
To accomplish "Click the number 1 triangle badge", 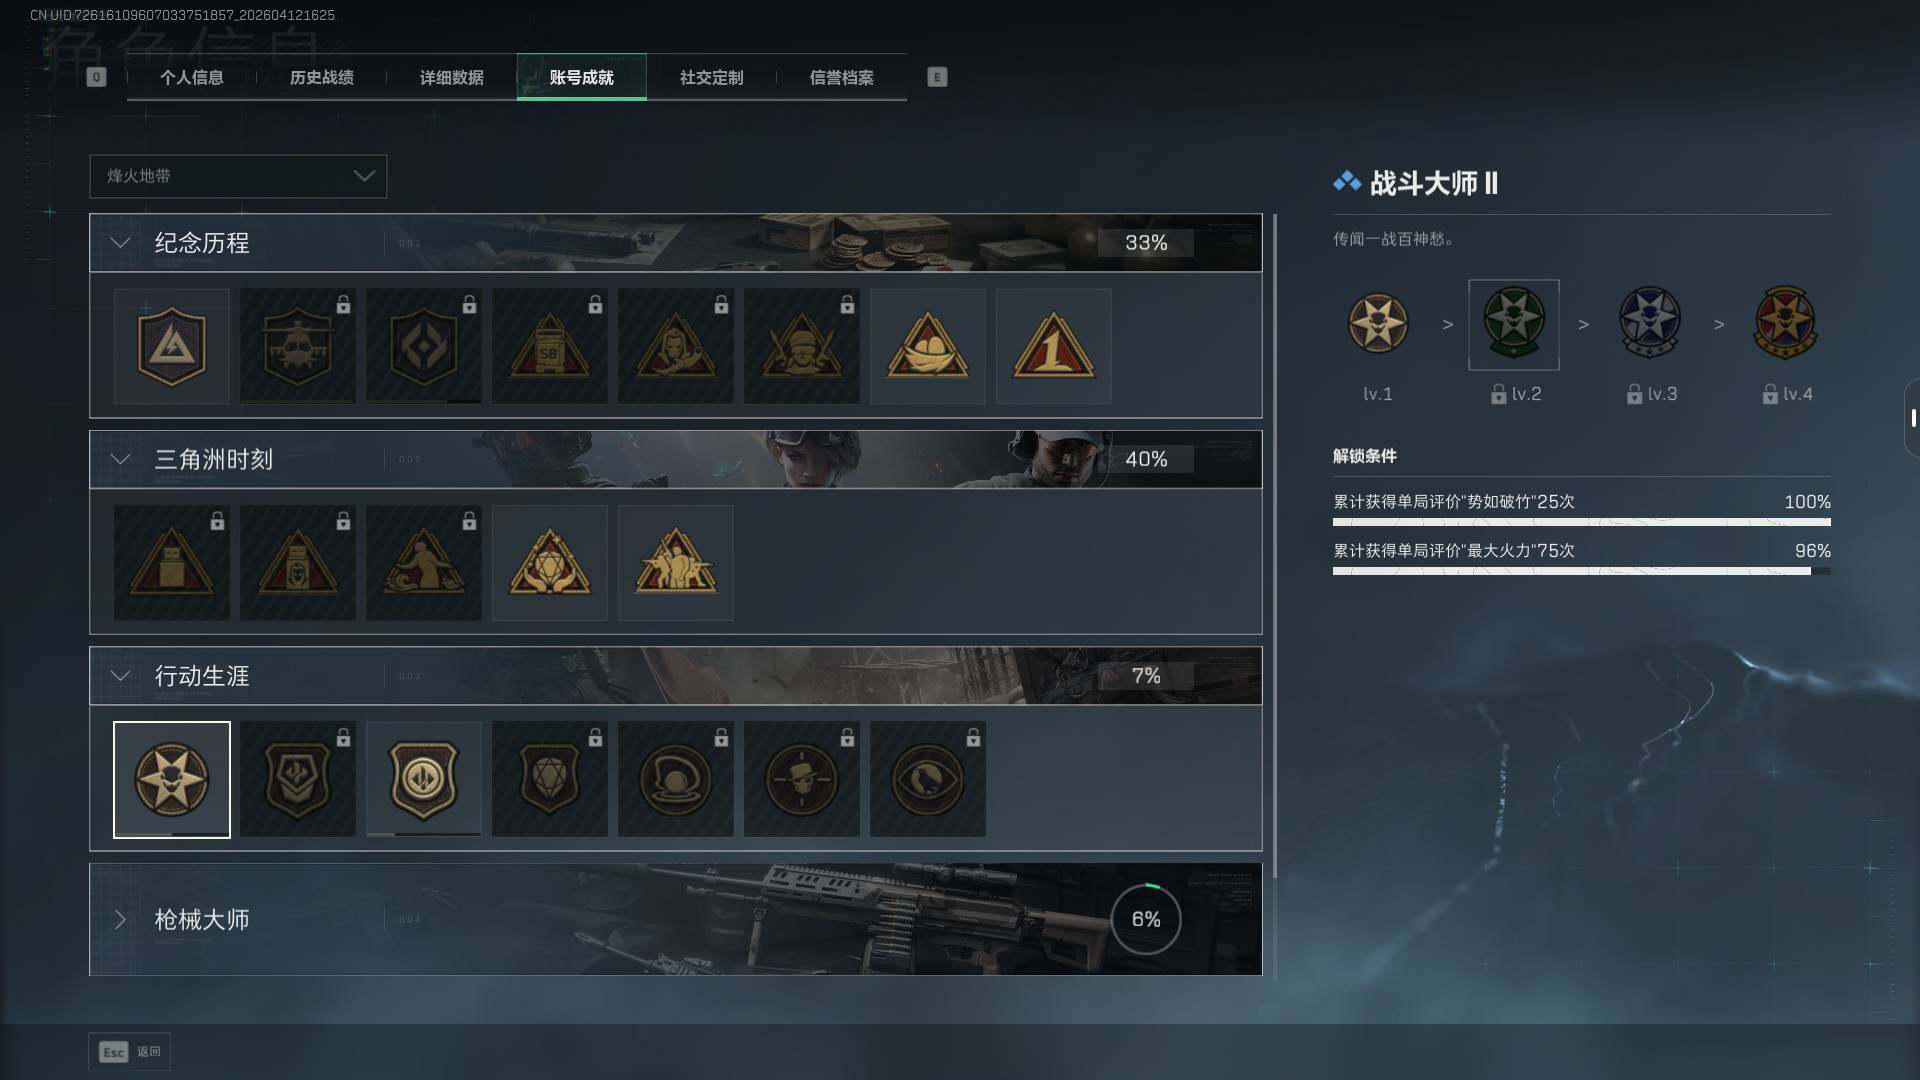I will pos(1053,346).
